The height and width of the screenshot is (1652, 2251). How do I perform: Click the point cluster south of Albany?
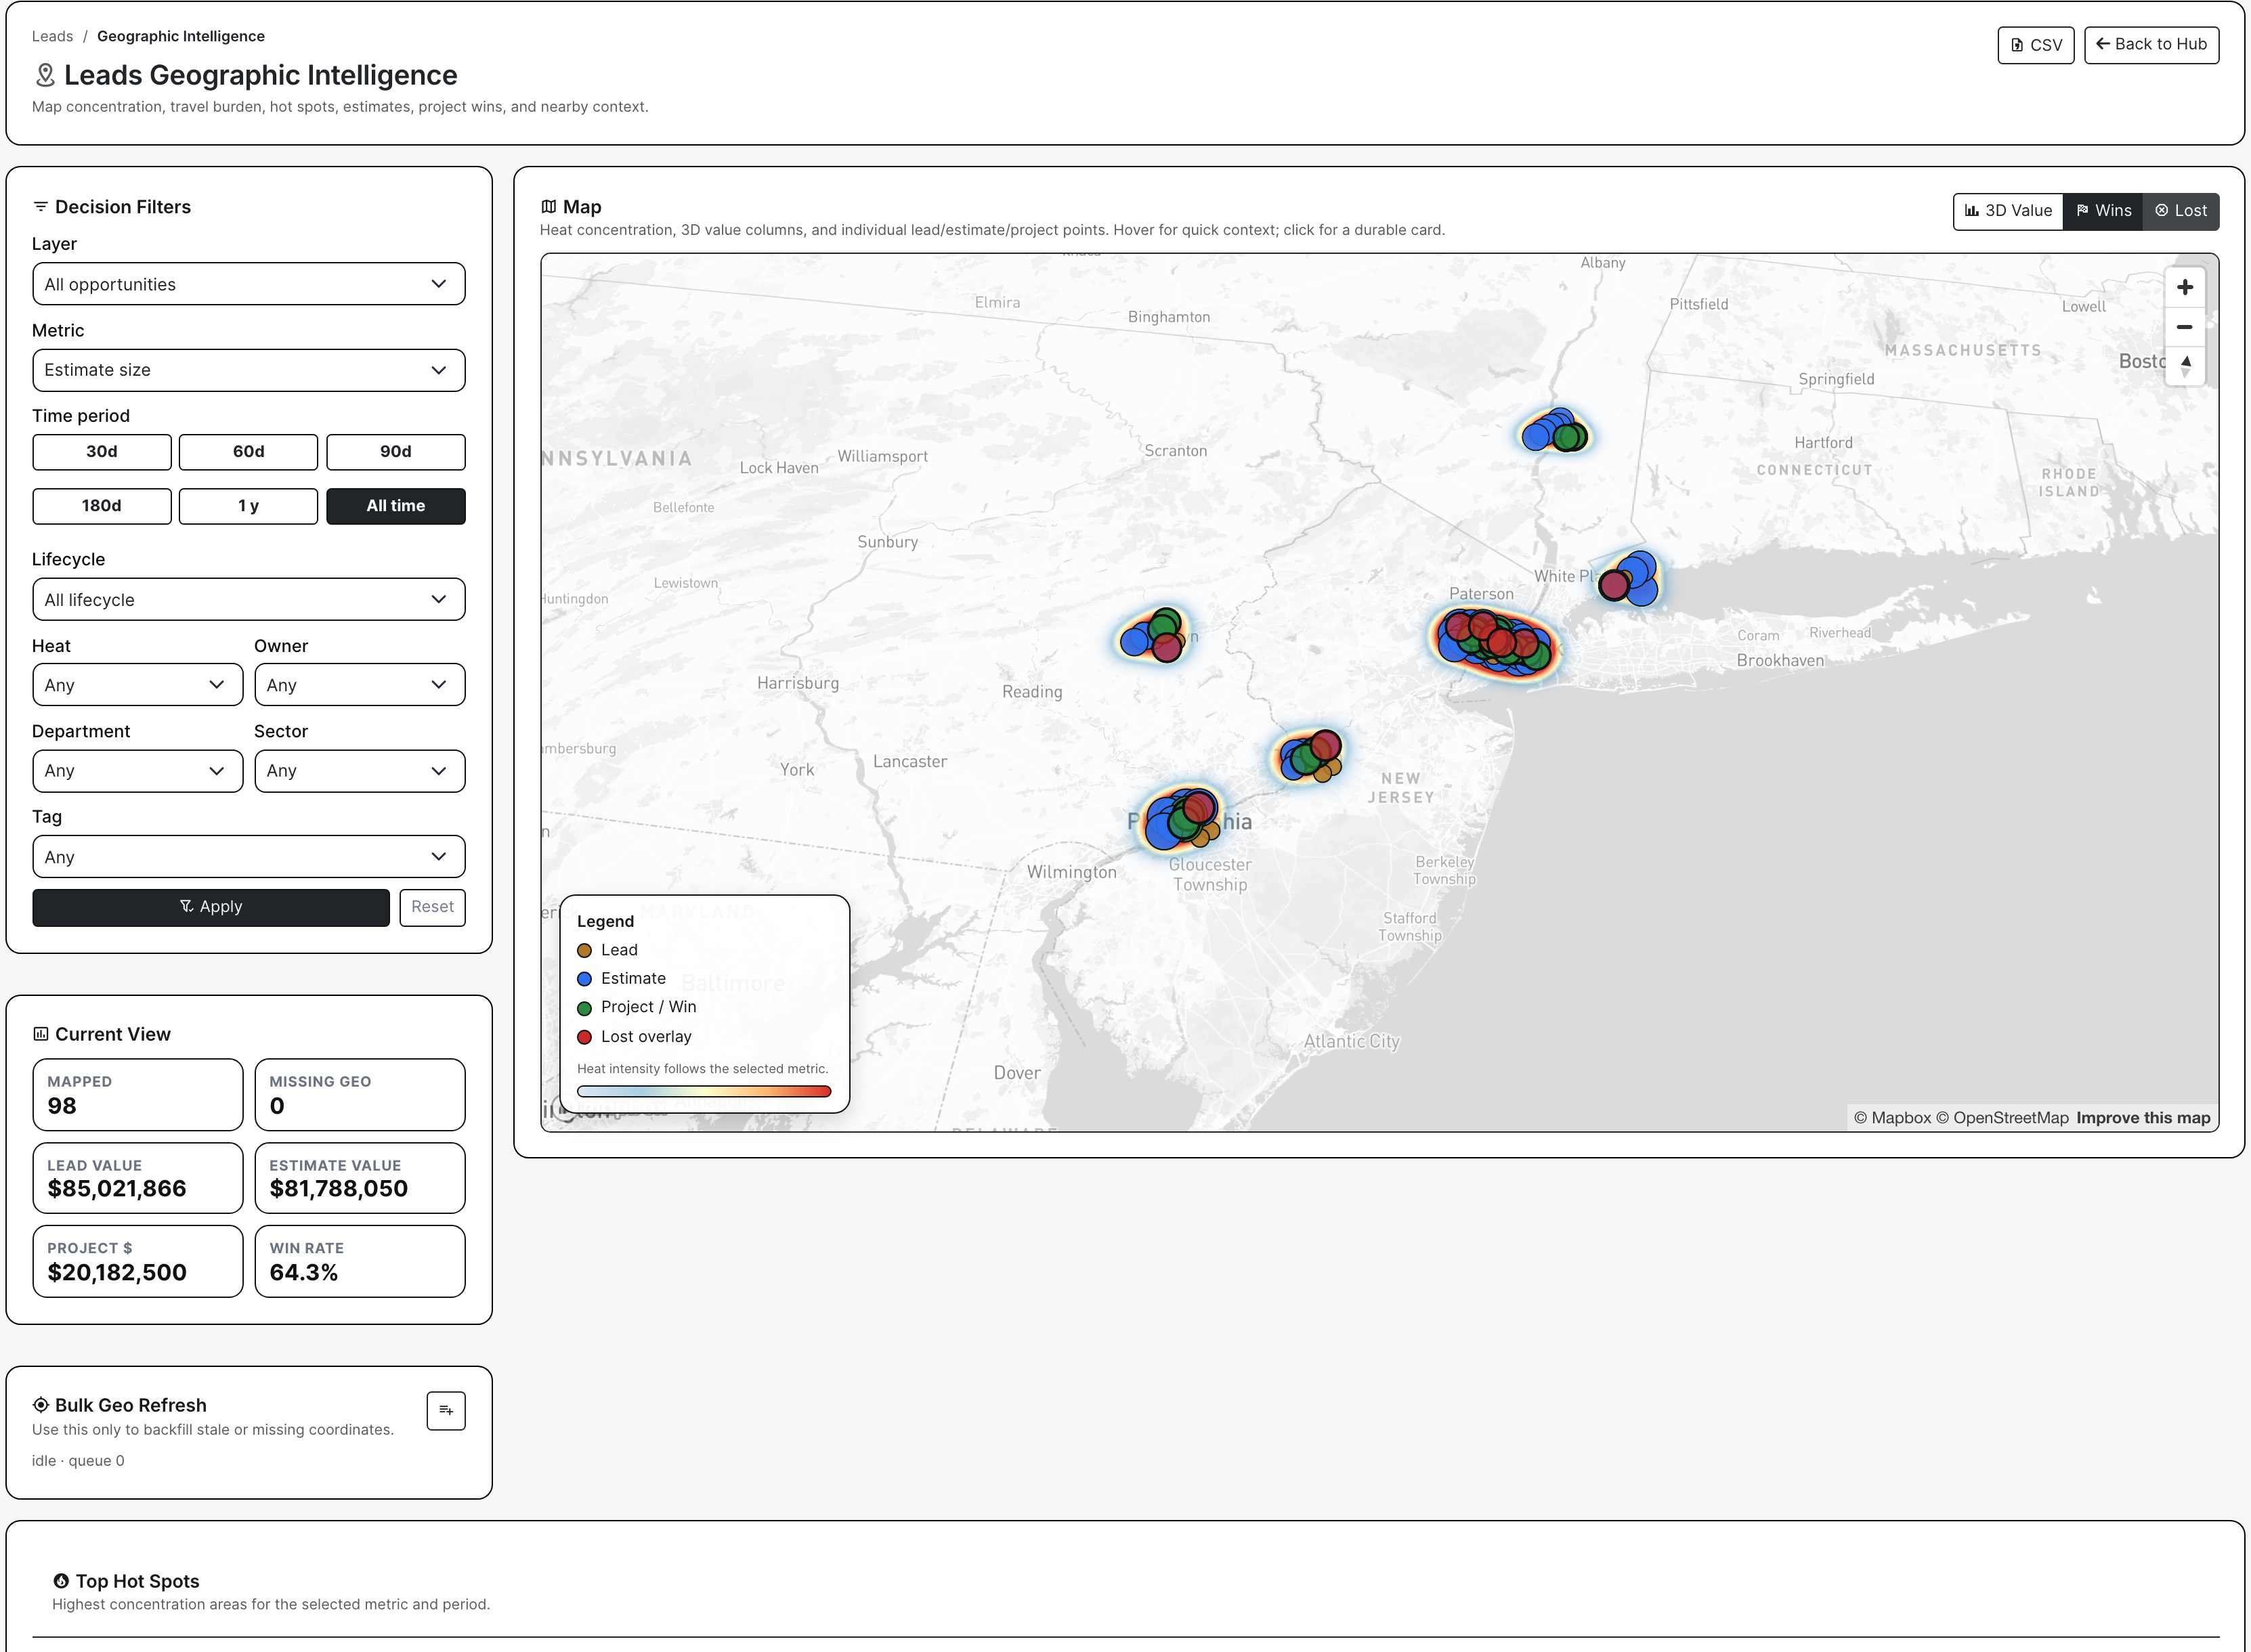[x=1555, y=431]
